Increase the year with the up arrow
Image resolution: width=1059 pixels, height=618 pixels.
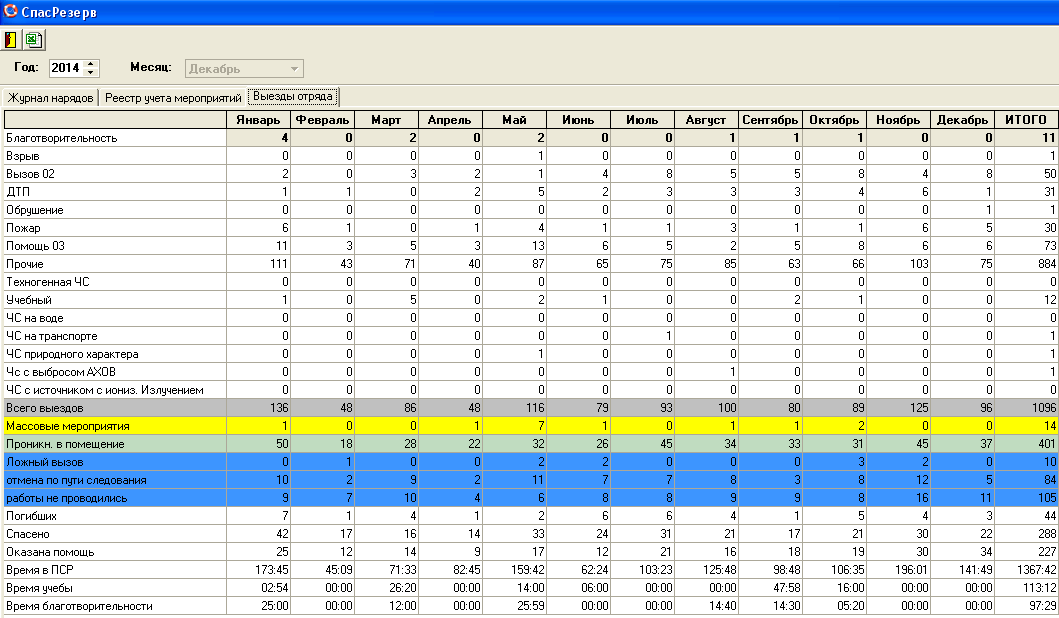(x=91, y=64)
